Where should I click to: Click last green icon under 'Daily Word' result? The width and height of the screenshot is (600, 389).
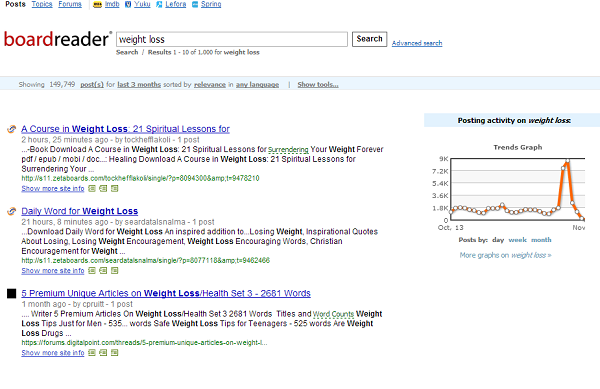point(115,271)
